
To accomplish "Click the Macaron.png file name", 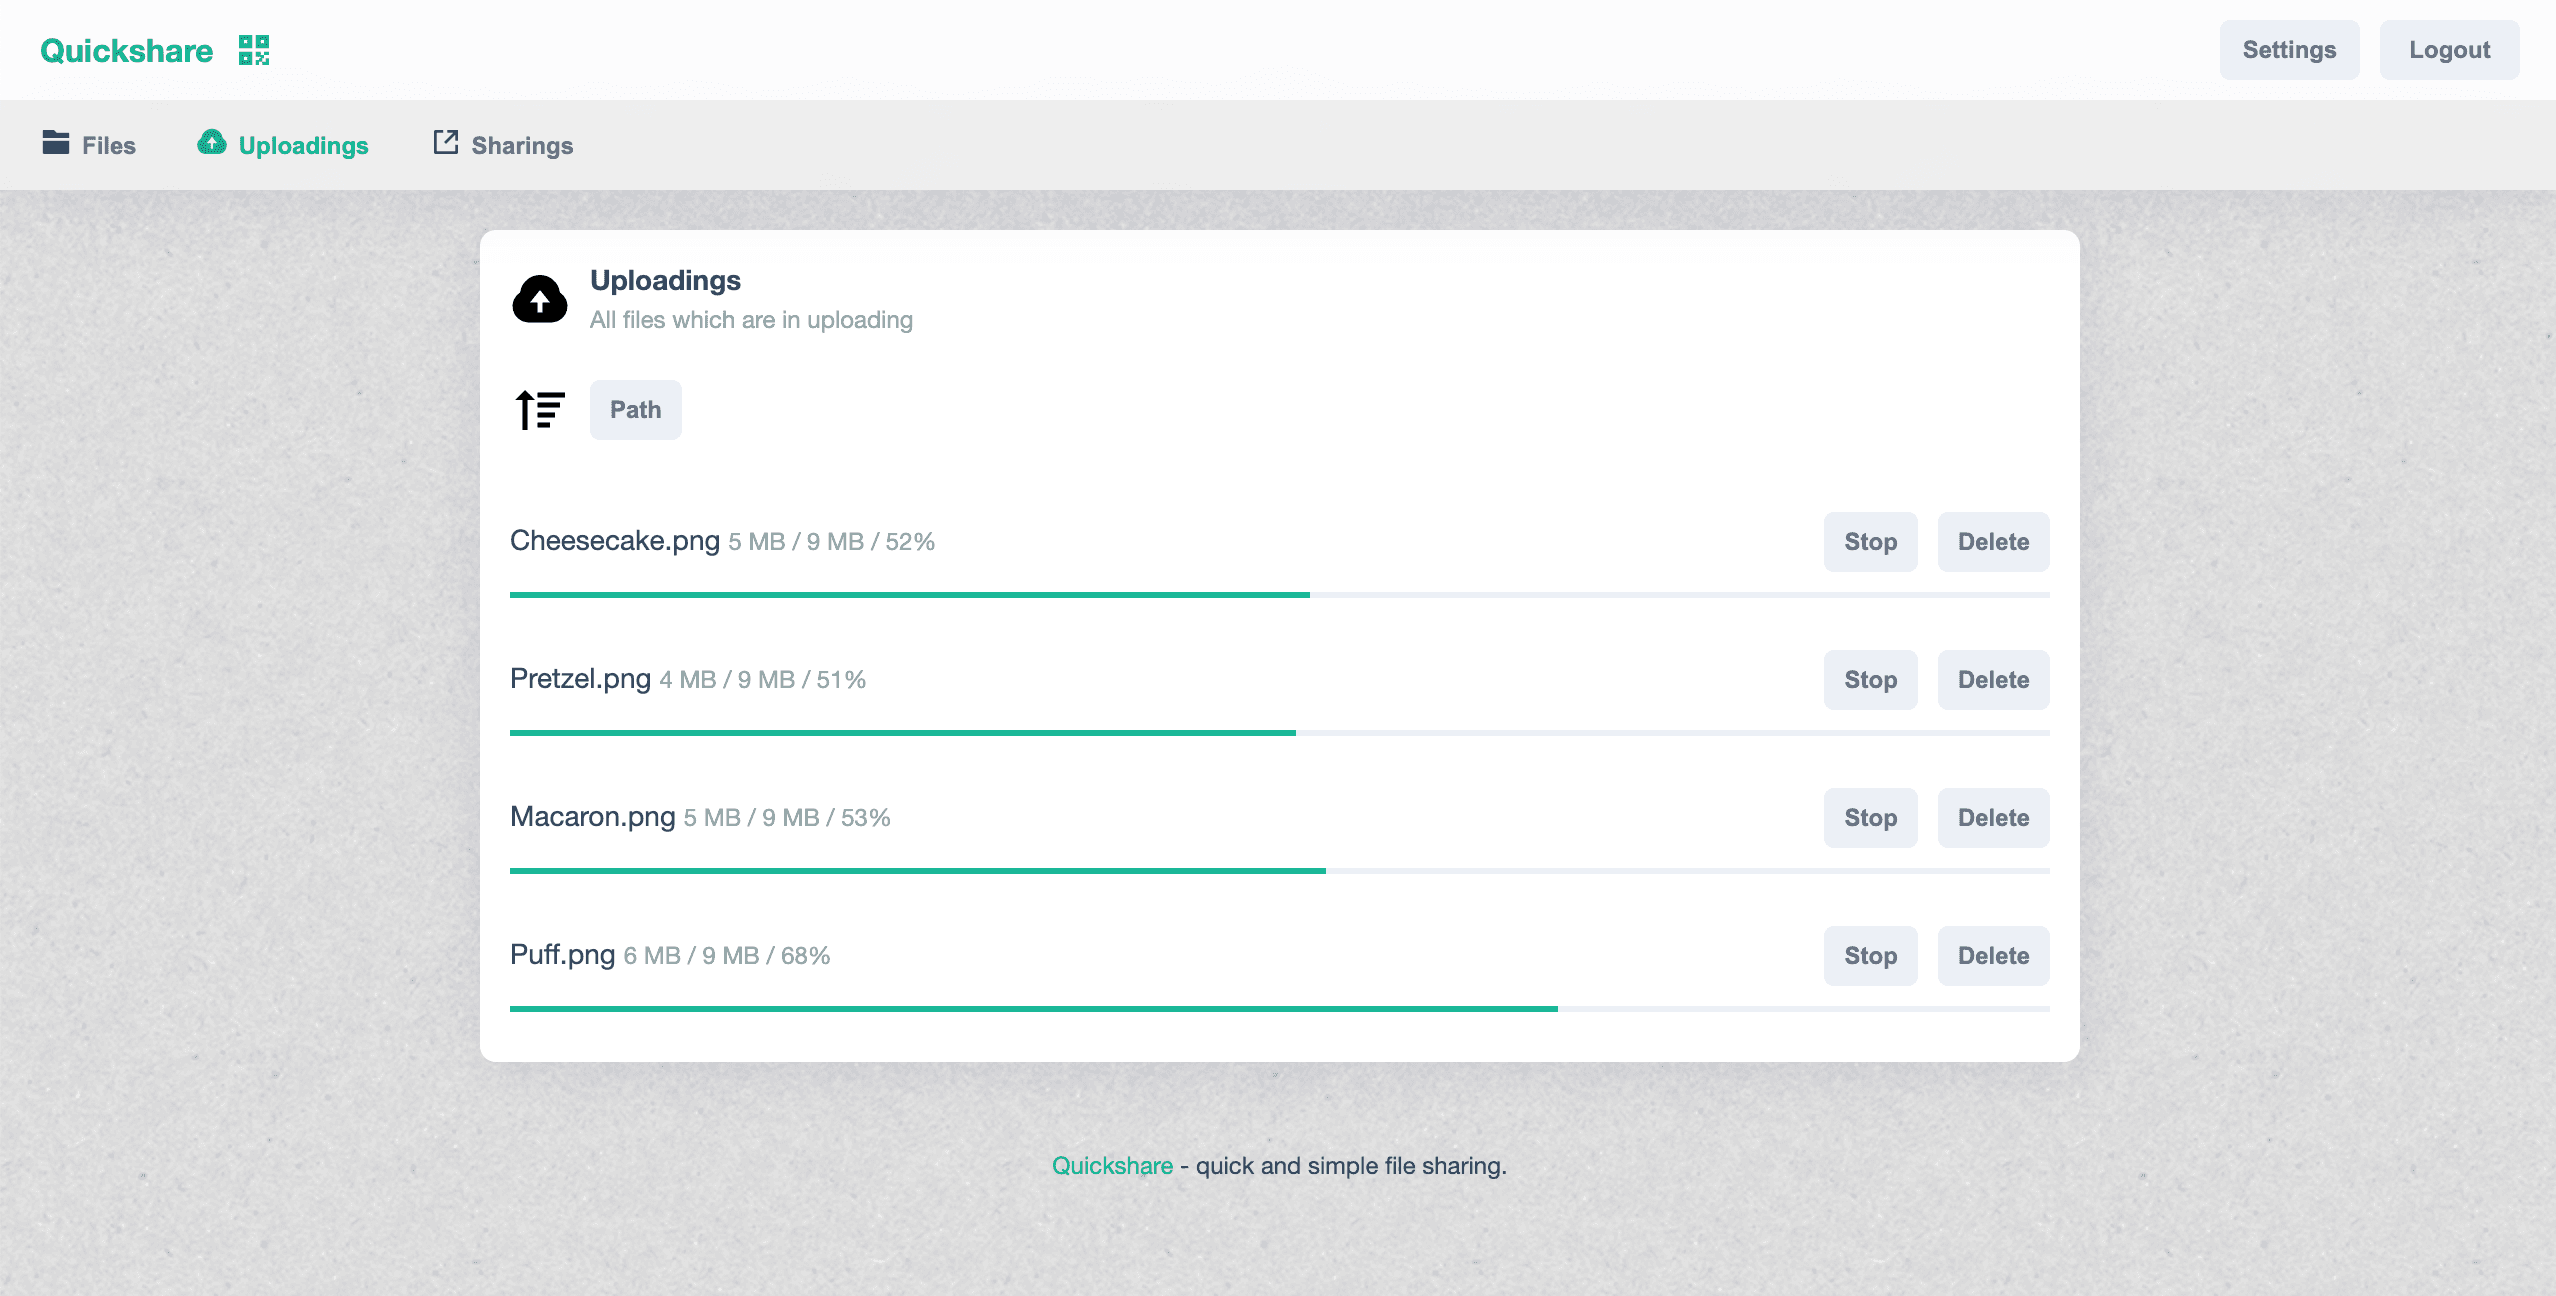I will click(x=593, y=817).
